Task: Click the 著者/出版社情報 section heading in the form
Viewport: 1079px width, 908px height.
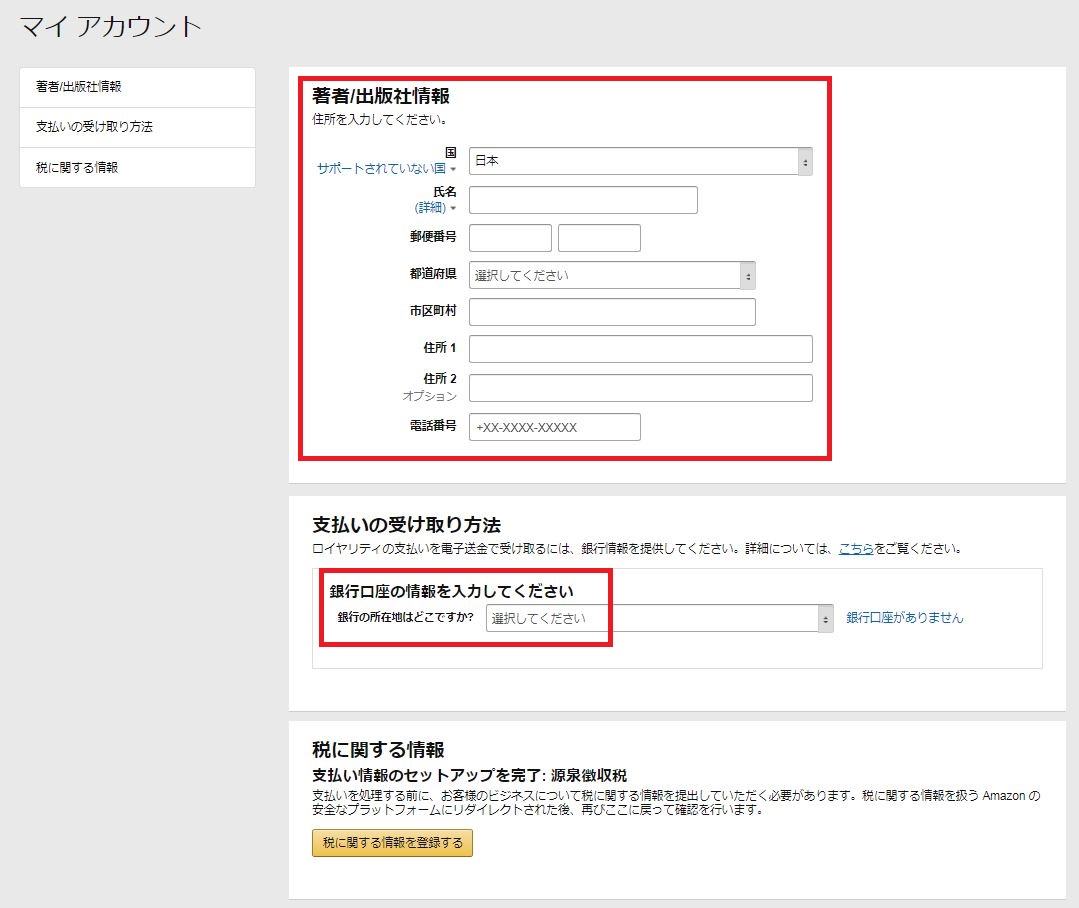Action: (x=381, y=96)
